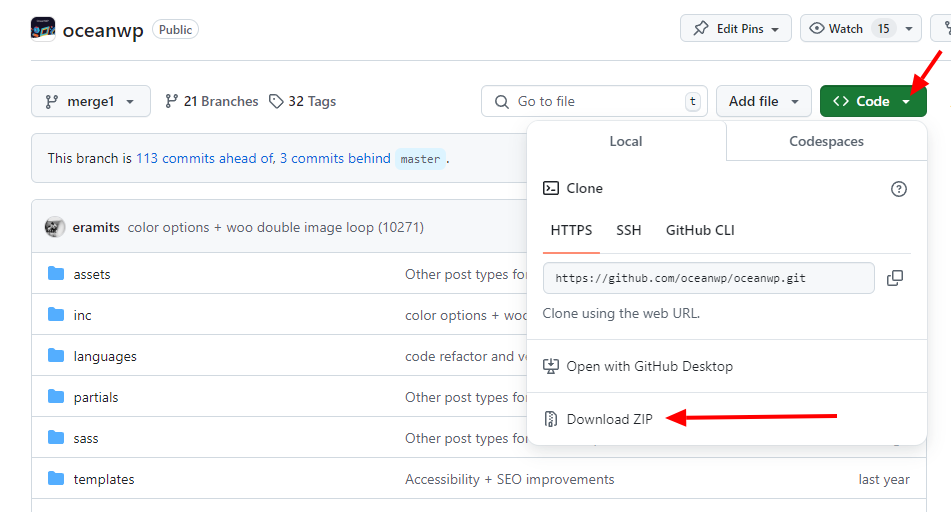Screen dimensions: 951x512
Task: Open the 3 commits behind link
Action: click(335, 158)
